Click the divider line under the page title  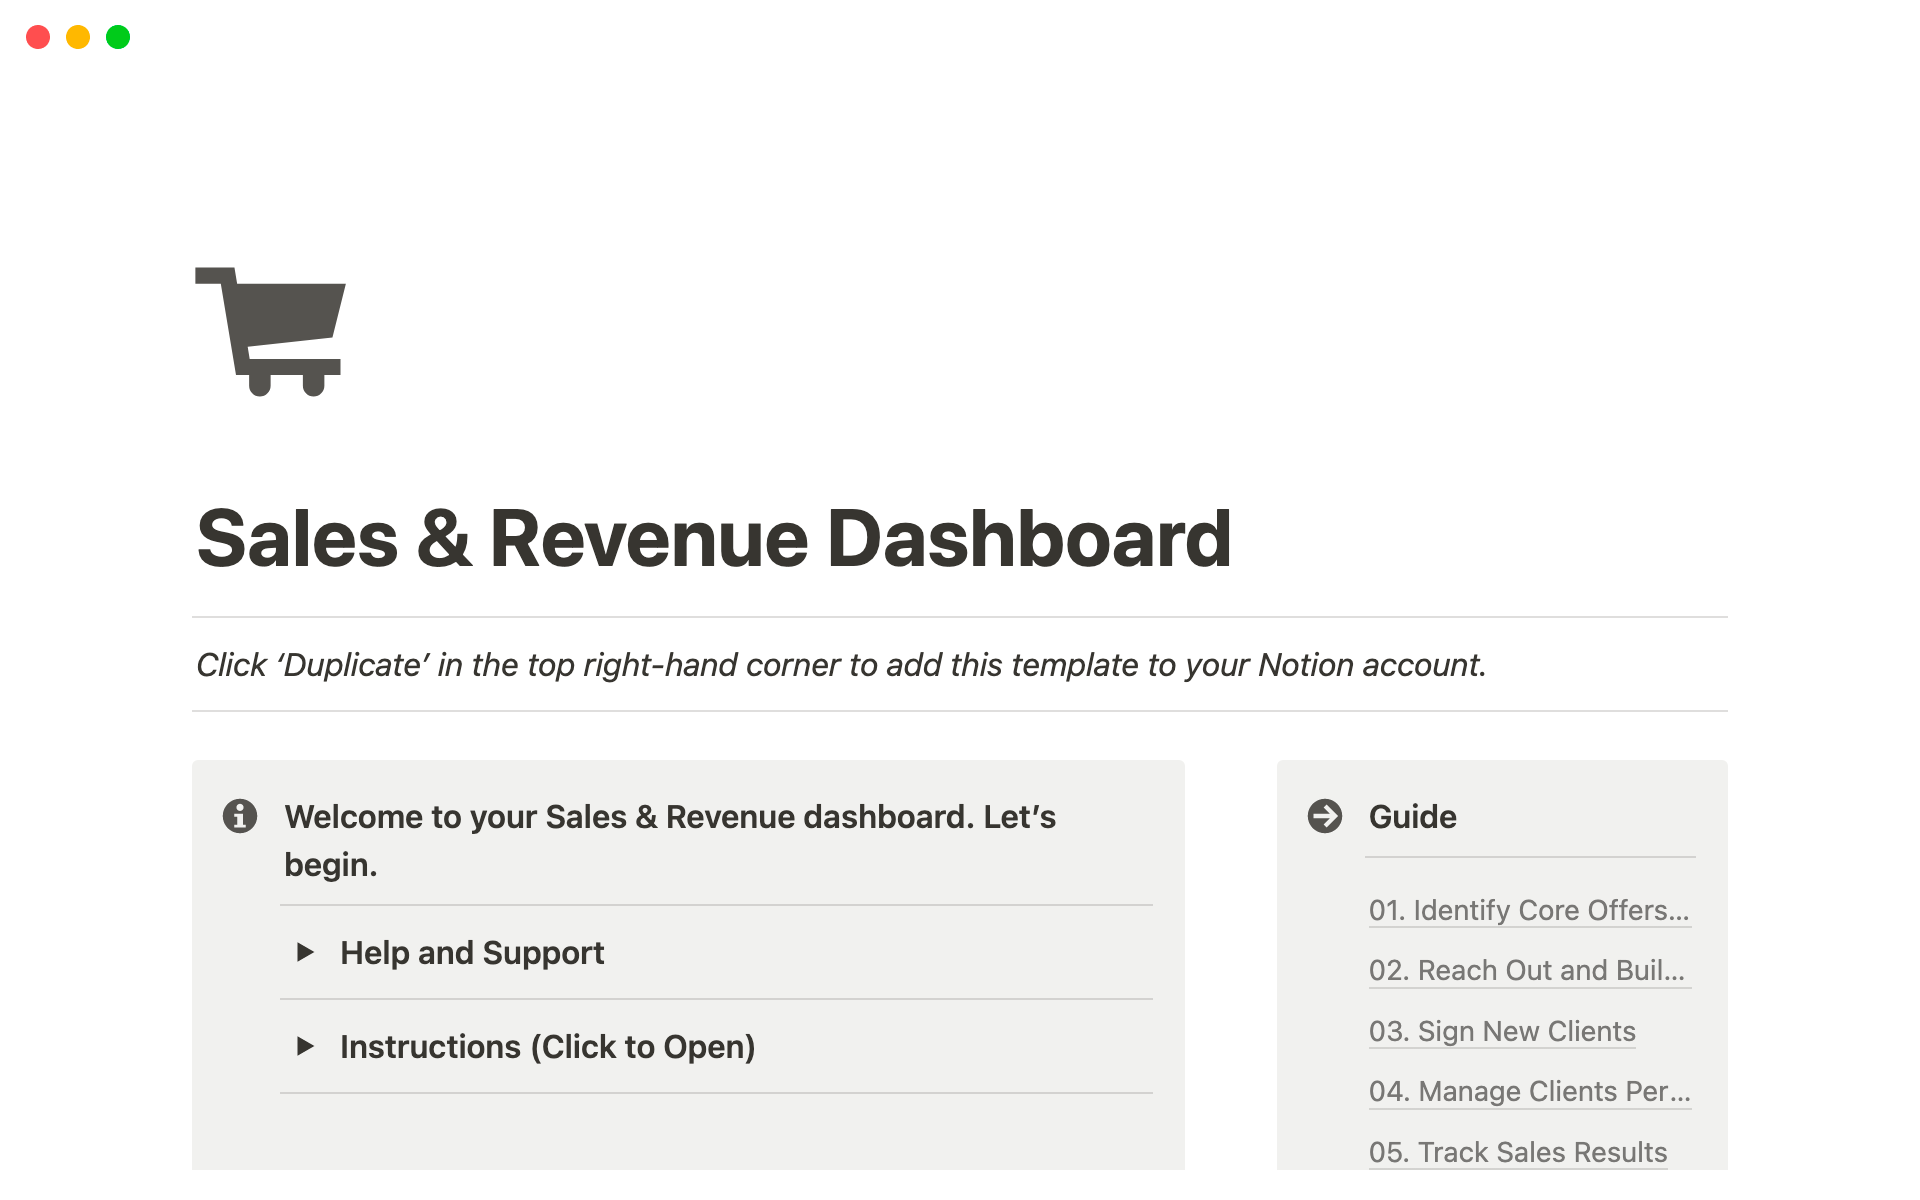959,617
